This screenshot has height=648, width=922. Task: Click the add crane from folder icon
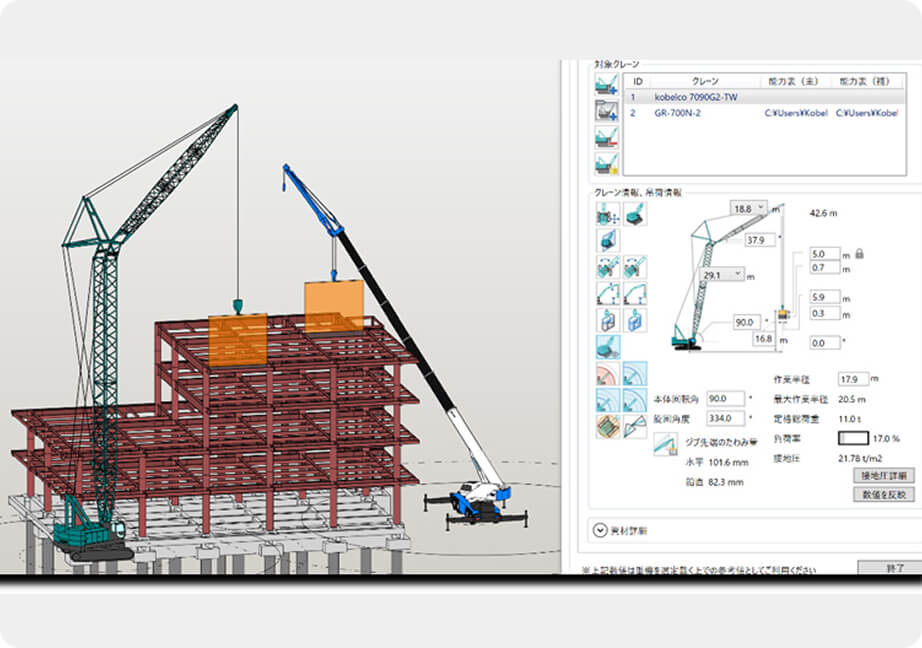click(x=606, y=111)
